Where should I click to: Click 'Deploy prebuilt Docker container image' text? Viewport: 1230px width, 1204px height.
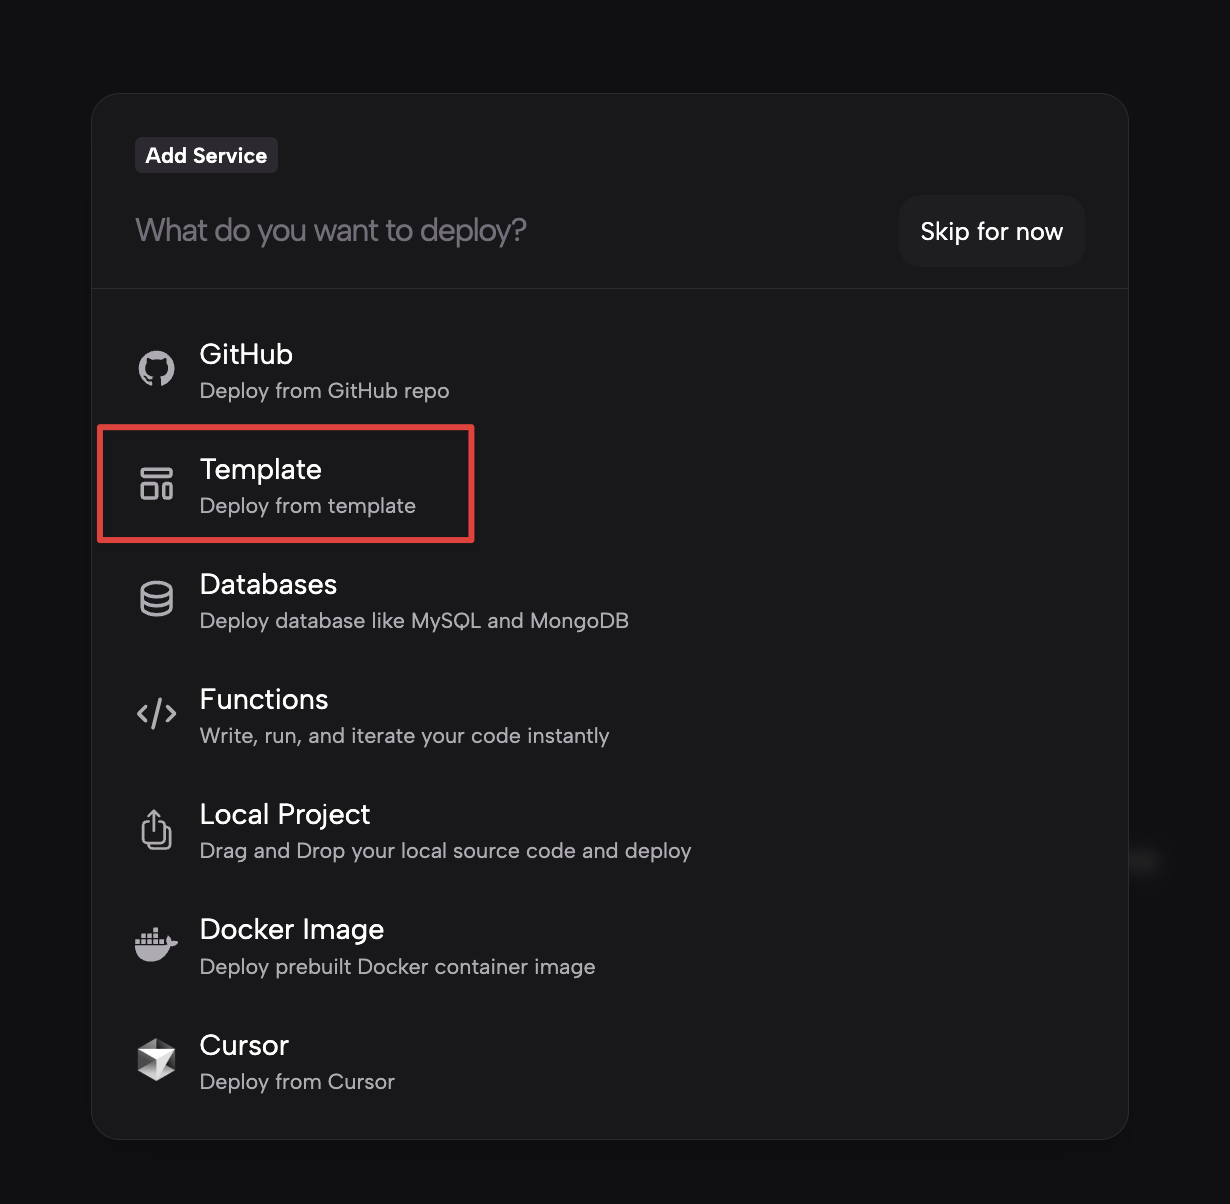(x=397, y=967)
